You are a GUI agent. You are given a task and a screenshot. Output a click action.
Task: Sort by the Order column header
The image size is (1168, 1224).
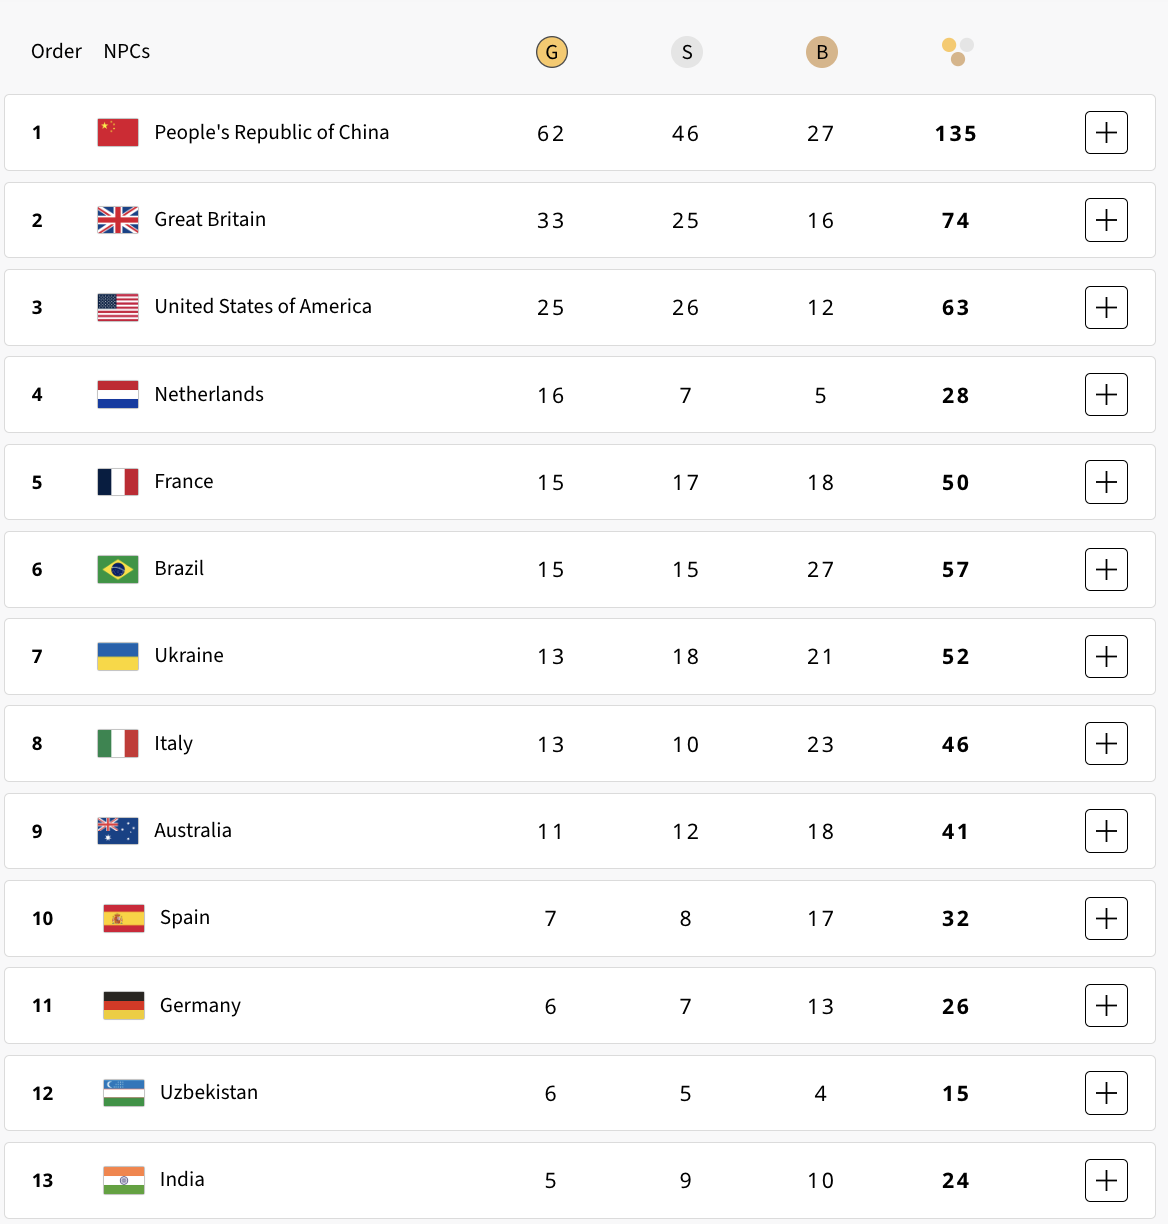point(56,51)
